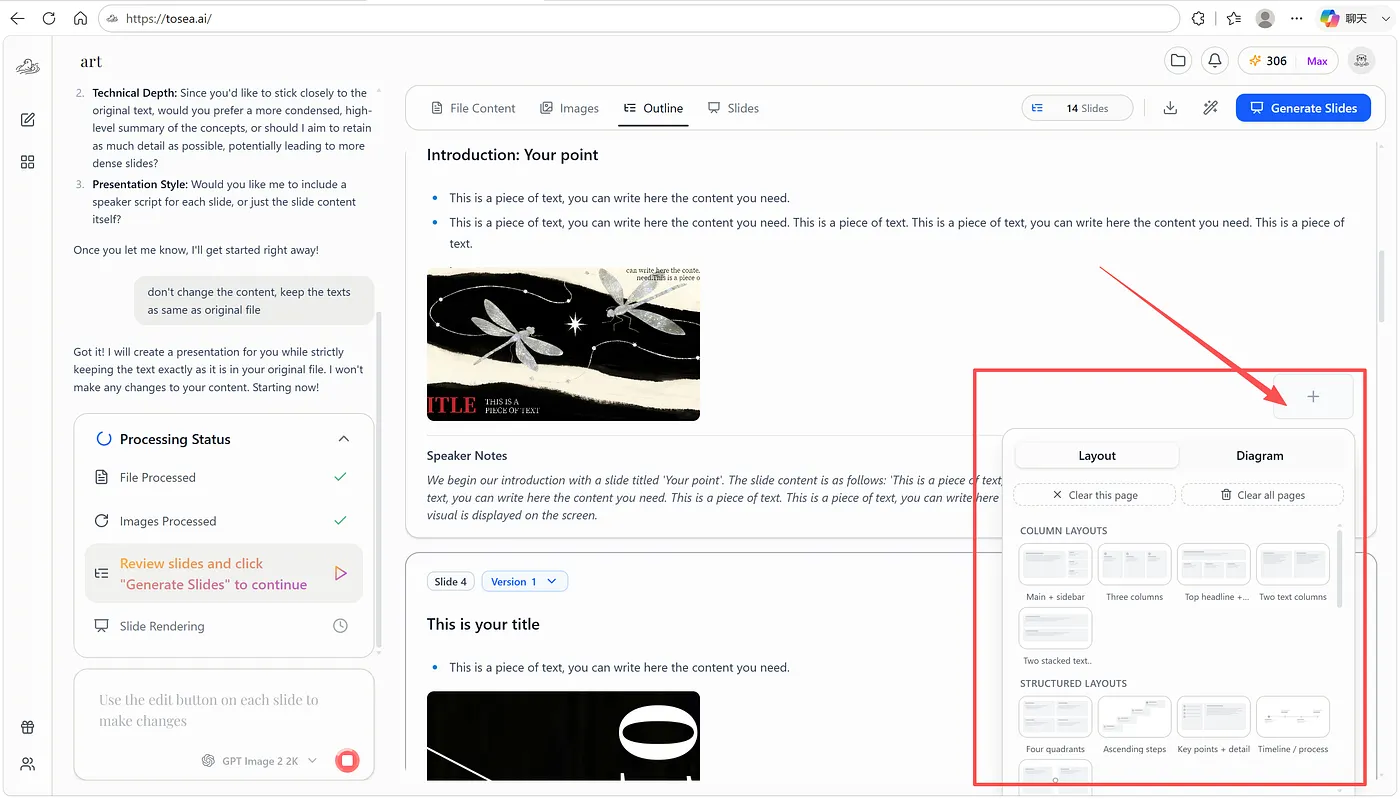The image size is (1400, 799).
Task: Click the plus add-layout button
Action: (x=1313, y=397)
